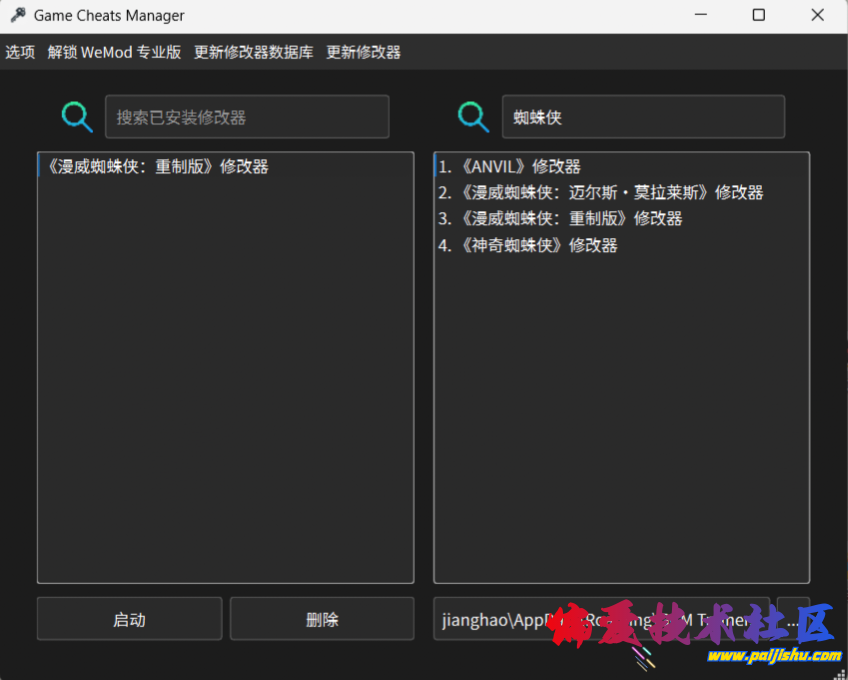Open the 解锁 WeMod 专业版 menu item
This screenshot has width=848, height=680.
[114, 52]
